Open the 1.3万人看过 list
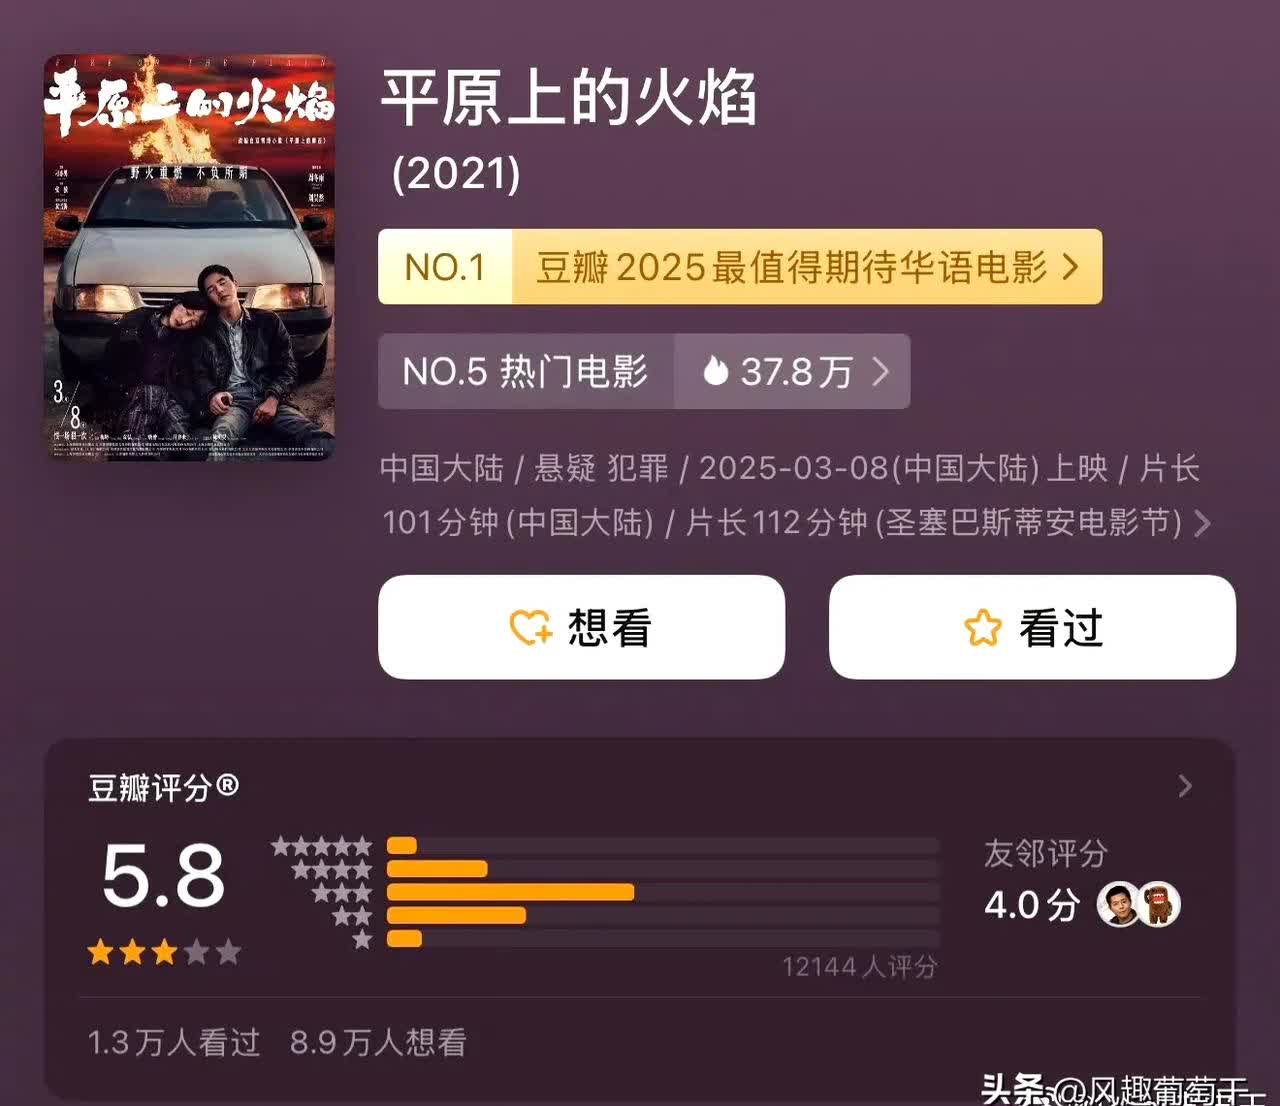 point(174,1043)
